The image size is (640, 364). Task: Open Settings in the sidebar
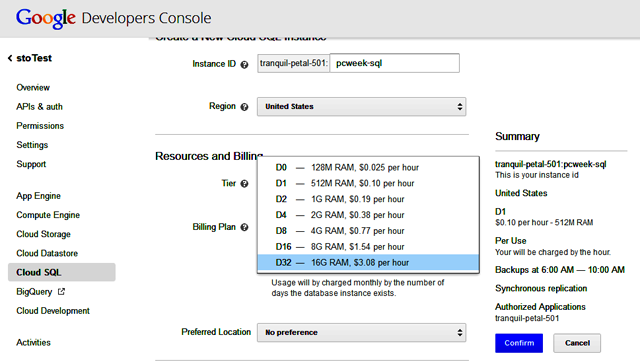tap(32, 145)
